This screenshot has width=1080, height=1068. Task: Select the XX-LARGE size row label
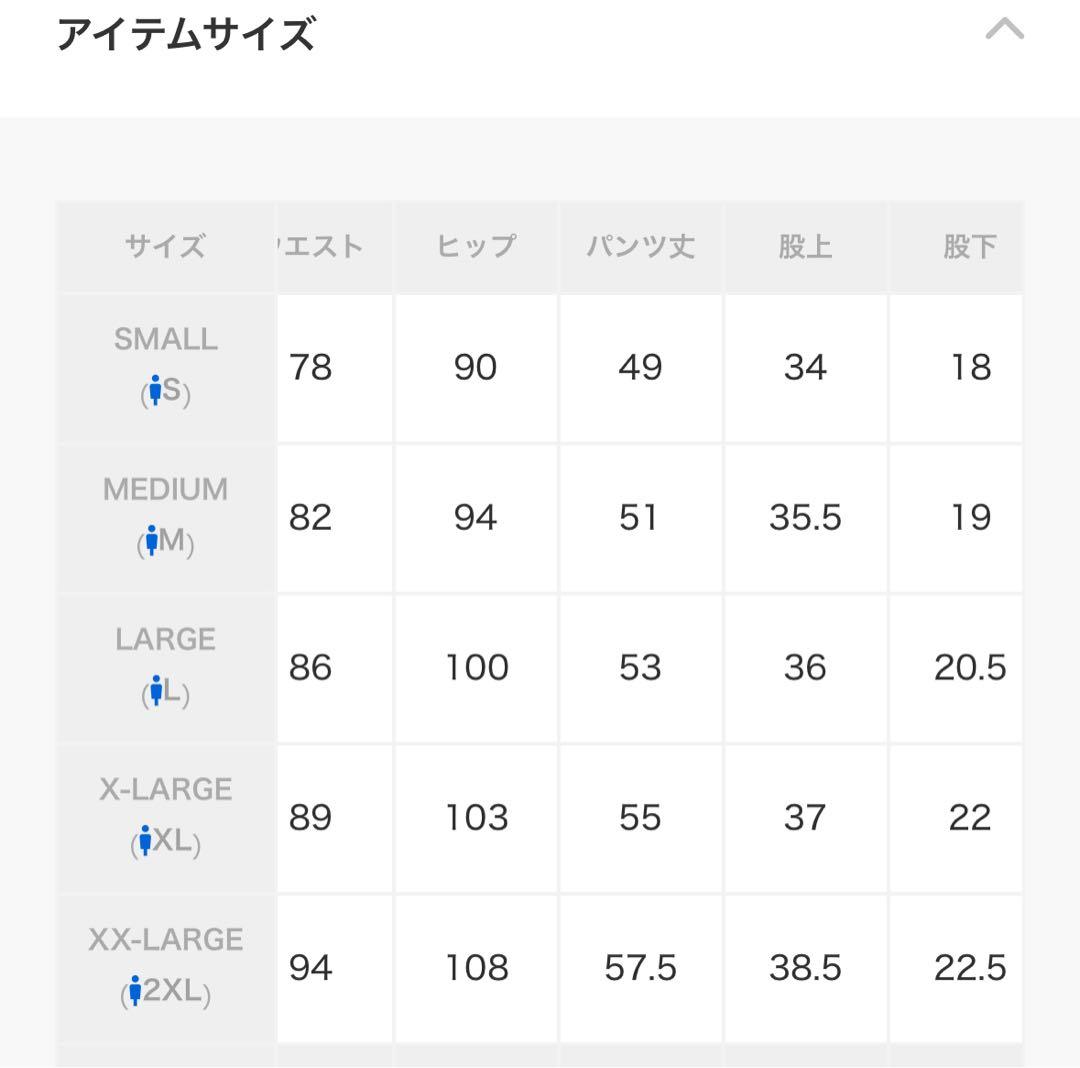pos(166,940)
